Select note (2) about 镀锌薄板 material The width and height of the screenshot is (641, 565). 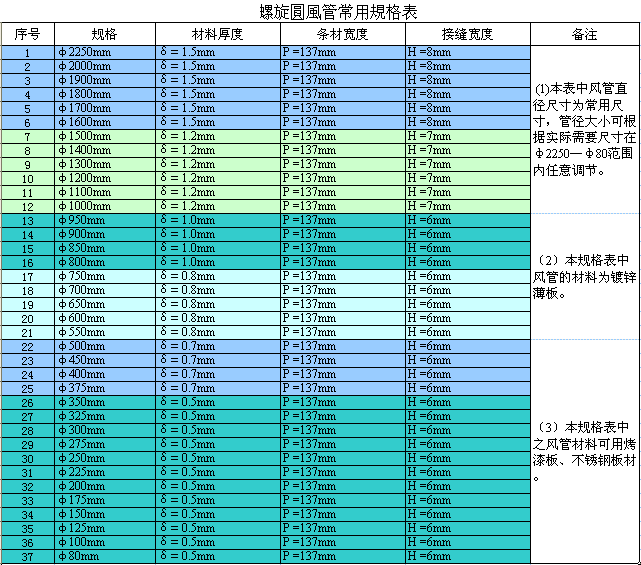(x=585, y=275)
